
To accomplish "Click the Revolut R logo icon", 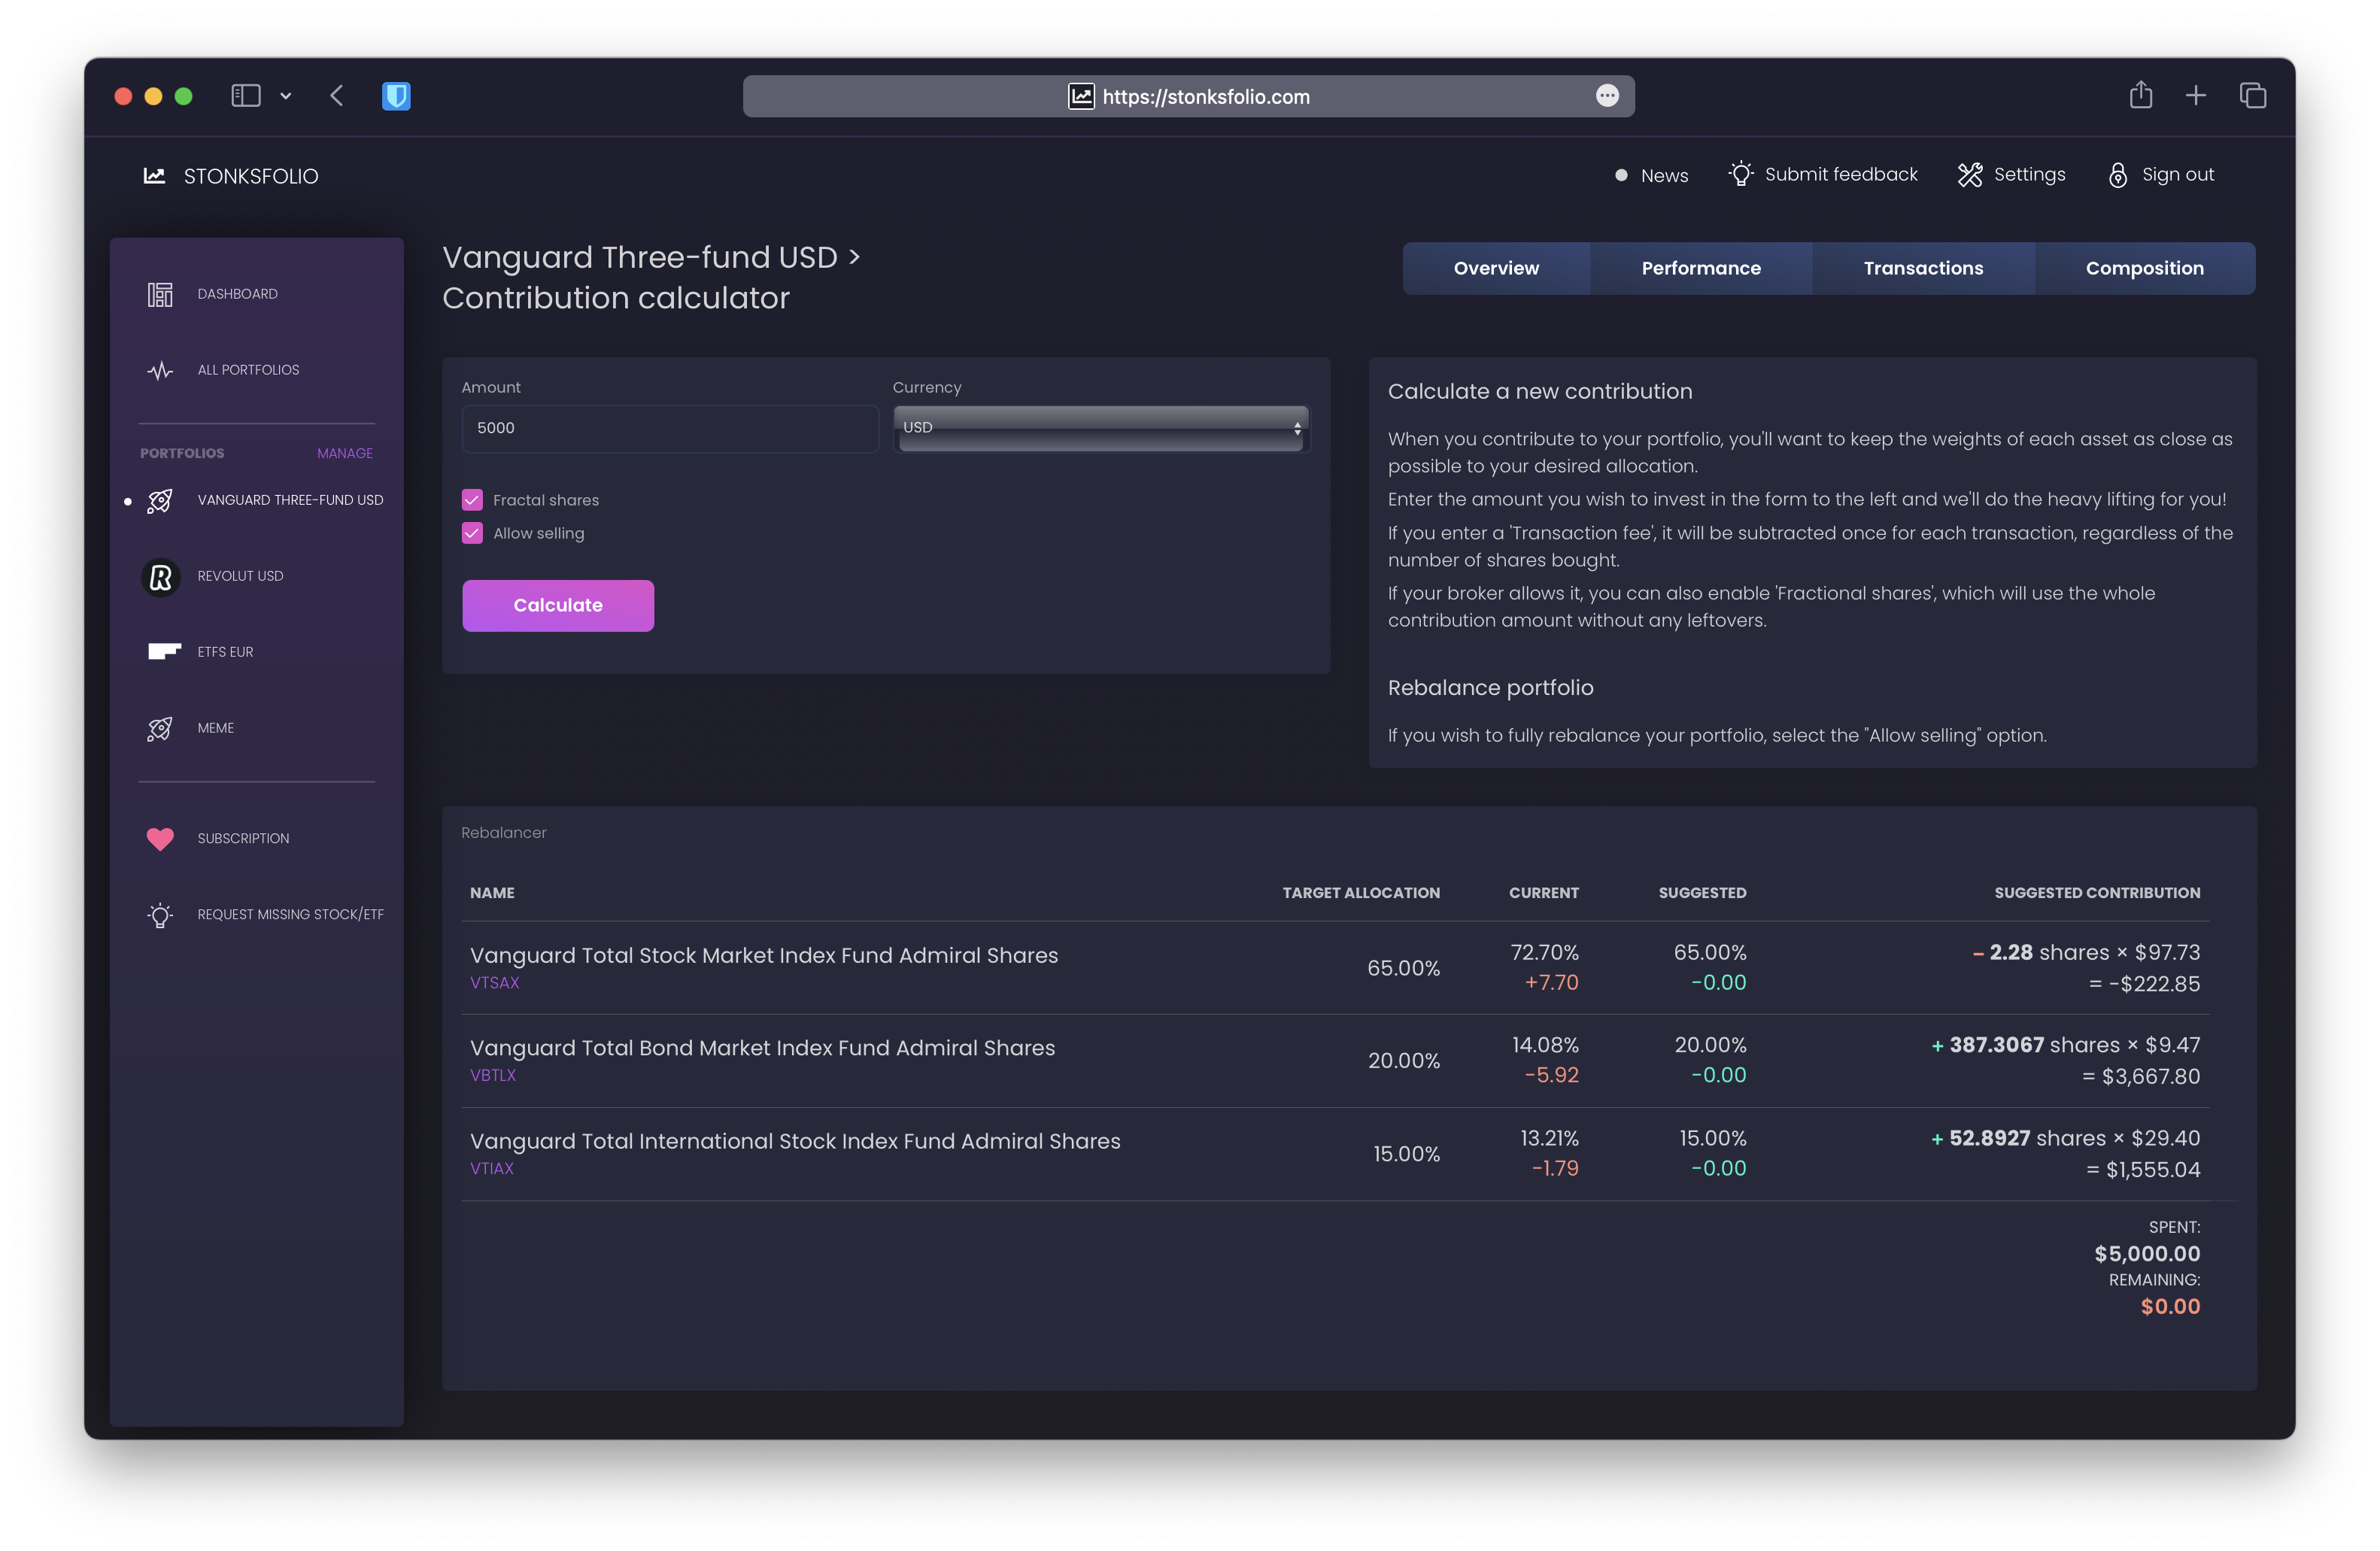I will [x=160, y=577].
